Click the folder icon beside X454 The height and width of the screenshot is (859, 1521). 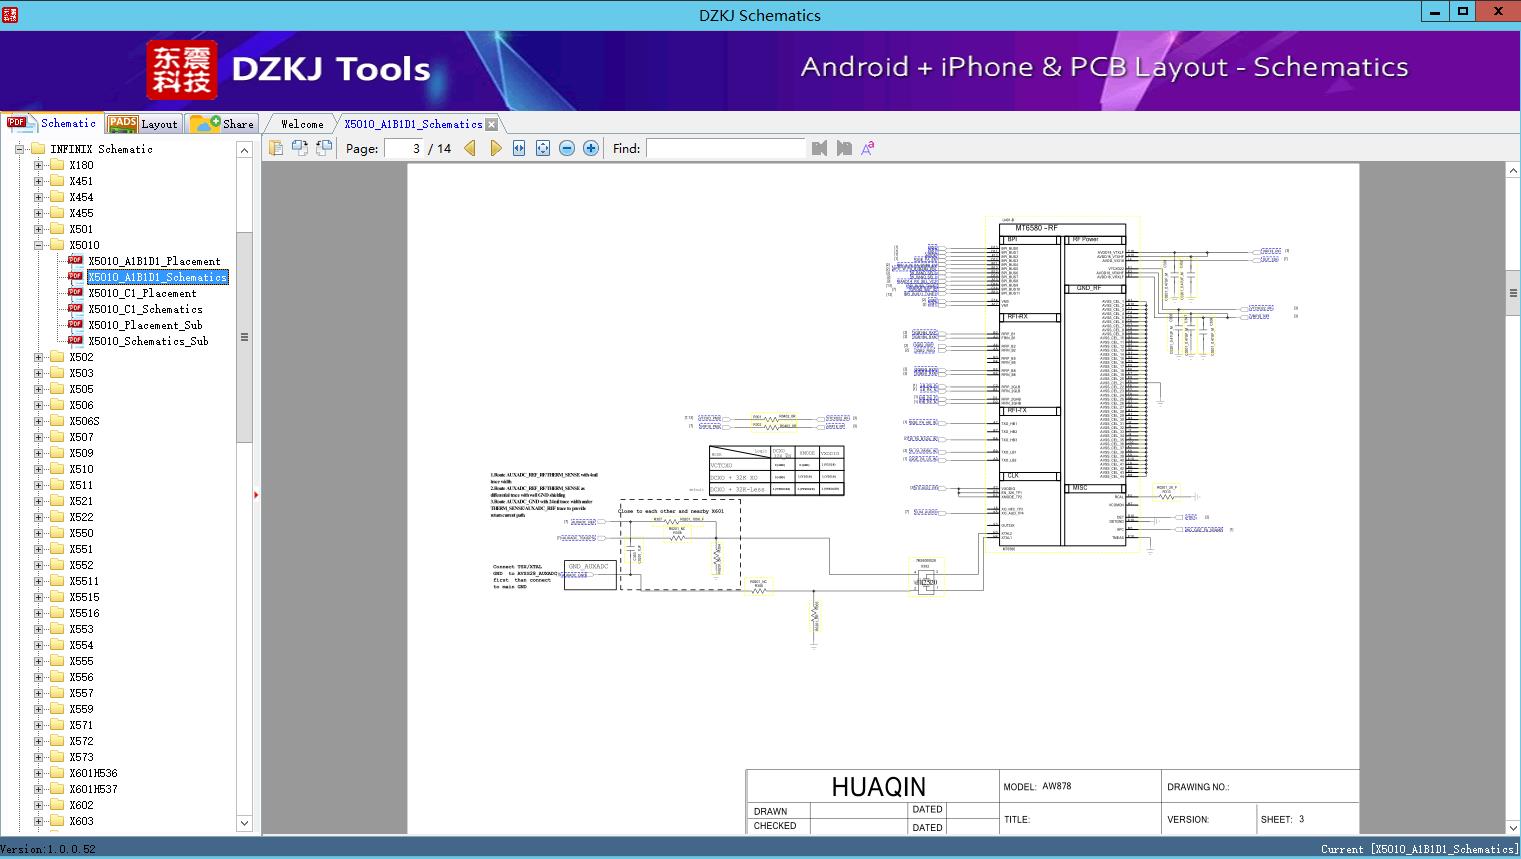(x=57, y=197)
